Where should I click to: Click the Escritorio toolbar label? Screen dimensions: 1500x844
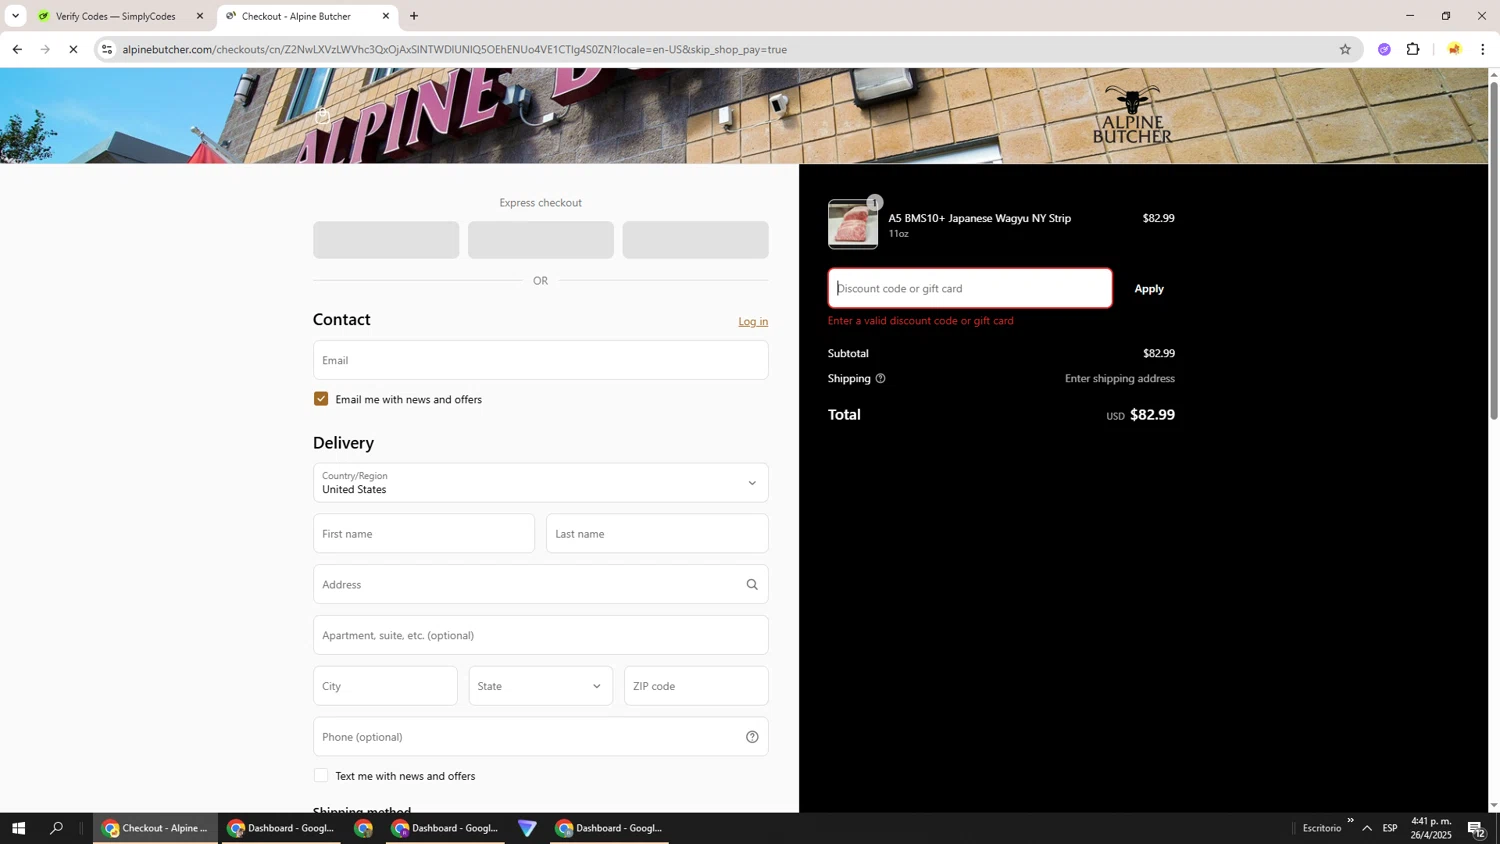coord(1322,828)
